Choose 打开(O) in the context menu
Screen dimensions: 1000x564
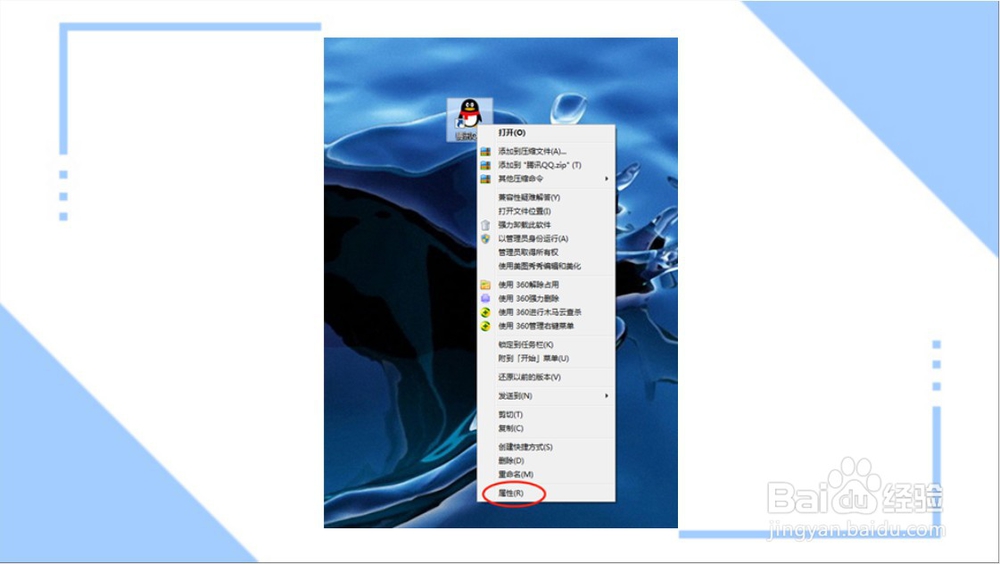coord(547,133)
